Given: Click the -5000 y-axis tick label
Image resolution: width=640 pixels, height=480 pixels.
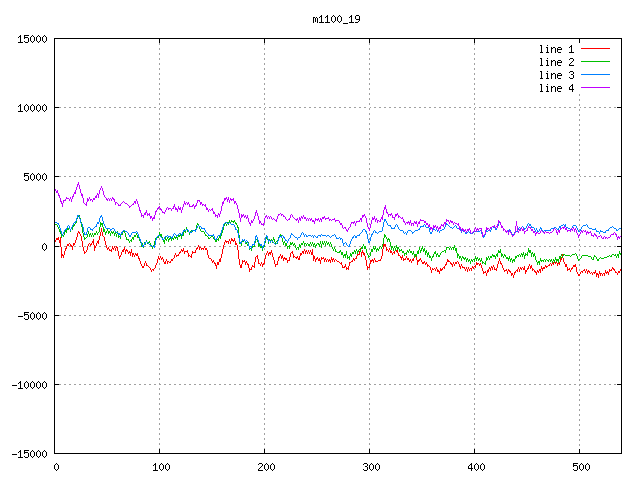Looking at the screenshot, I should [x=32, y=315].
